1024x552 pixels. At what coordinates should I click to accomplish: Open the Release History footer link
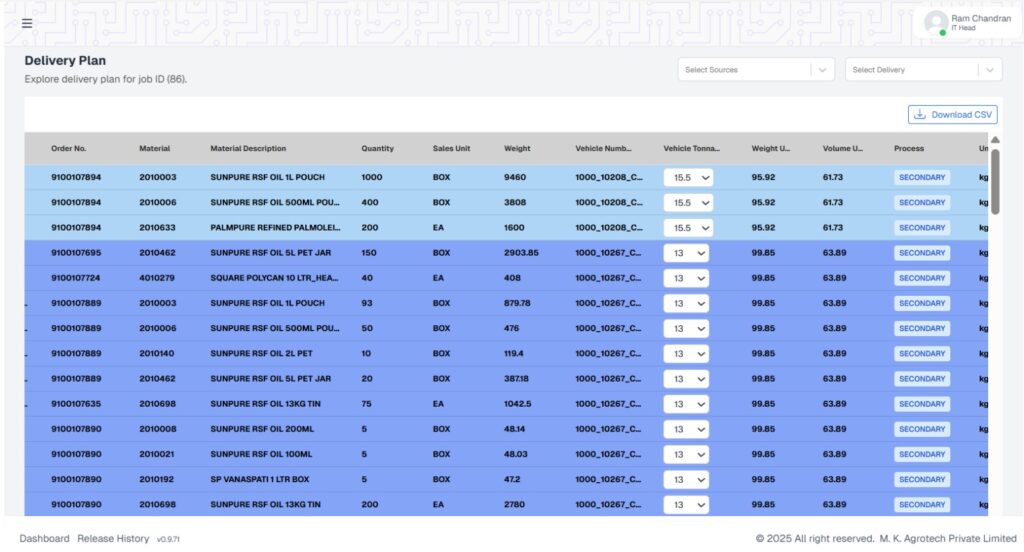click(113, 538)
